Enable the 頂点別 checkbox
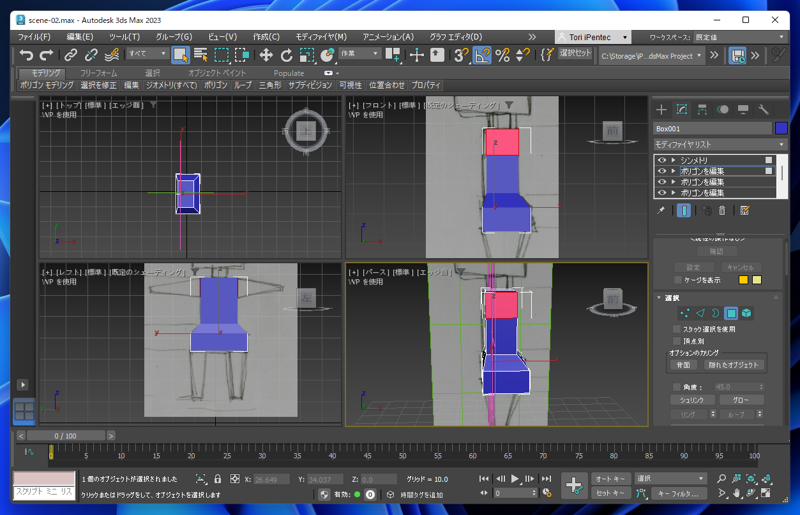Image resolution: width=800 pixels, height=515 pixels. (x=677, y=341)
